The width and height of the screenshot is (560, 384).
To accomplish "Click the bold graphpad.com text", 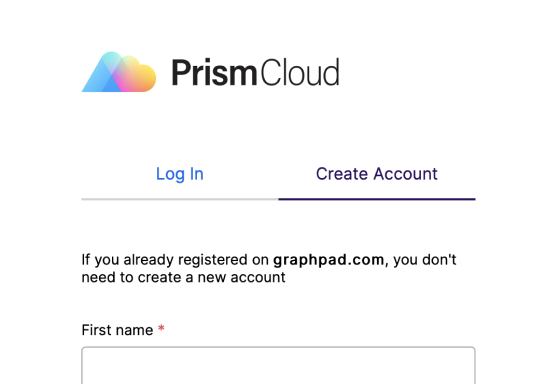I will pyautogui.click(x=329, y=260).
